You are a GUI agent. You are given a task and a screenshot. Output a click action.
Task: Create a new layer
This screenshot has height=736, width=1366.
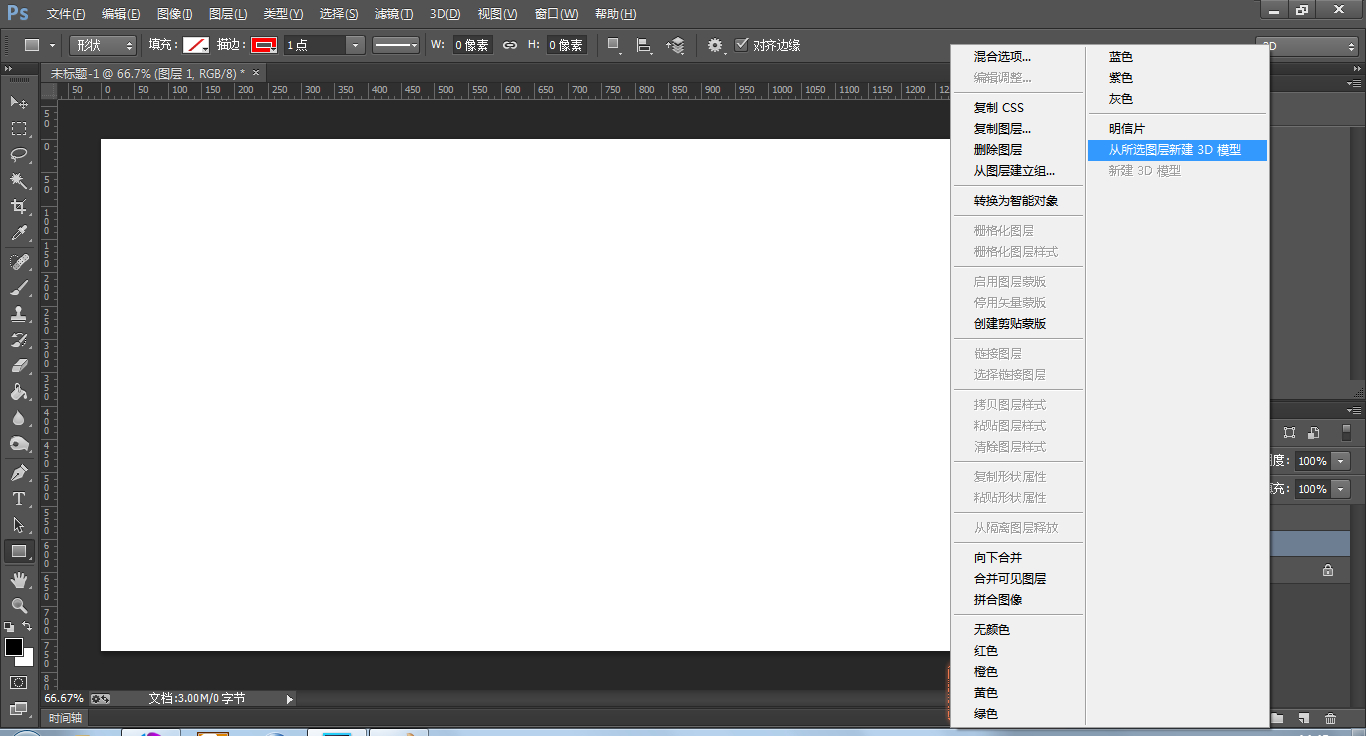point(1303,718)
